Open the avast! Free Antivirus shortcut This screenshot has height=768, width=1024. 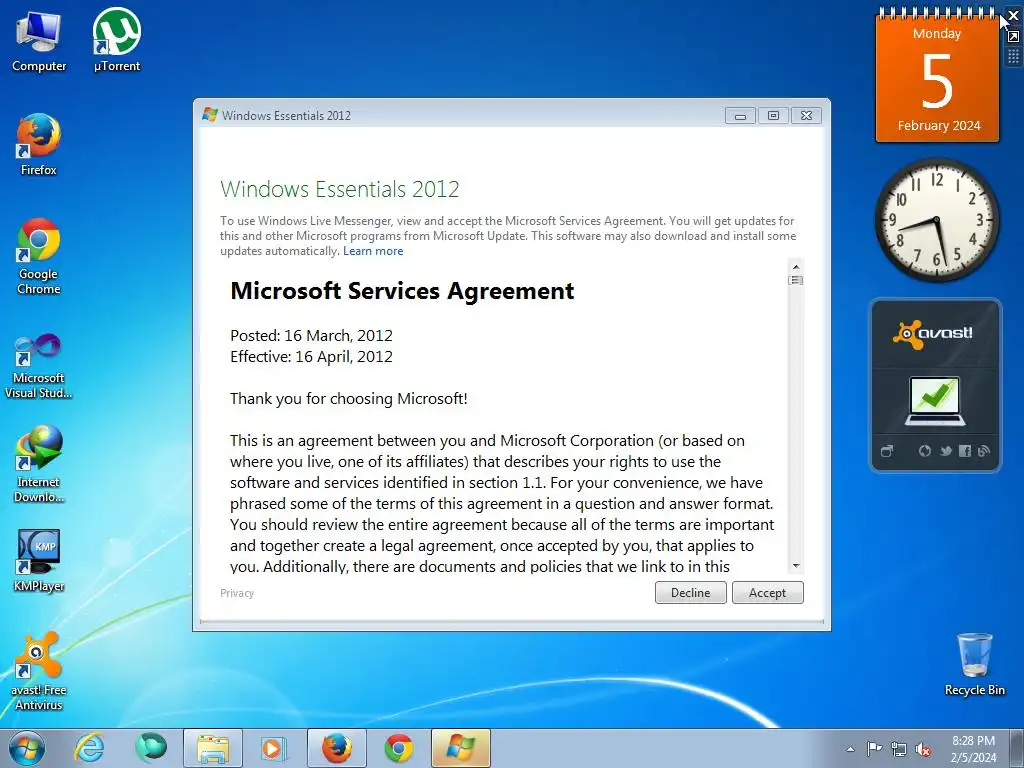click(39, 671)
